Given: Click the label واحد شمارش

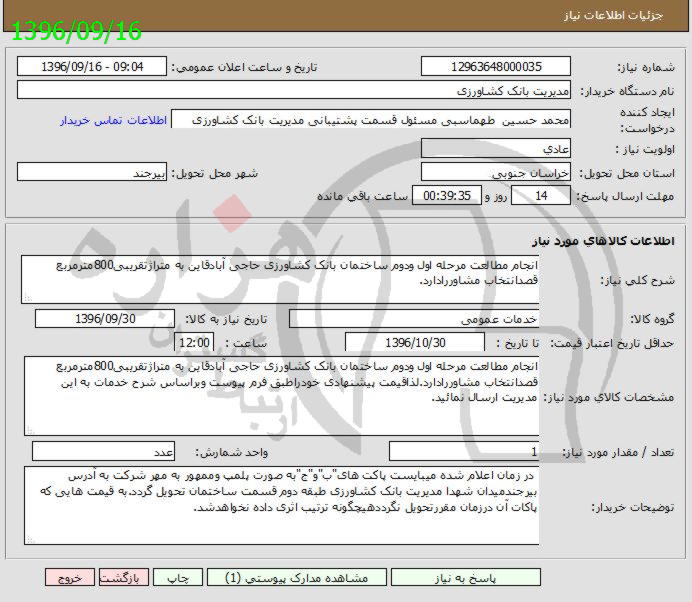Looking at the screenshot, I should point(231,452).
